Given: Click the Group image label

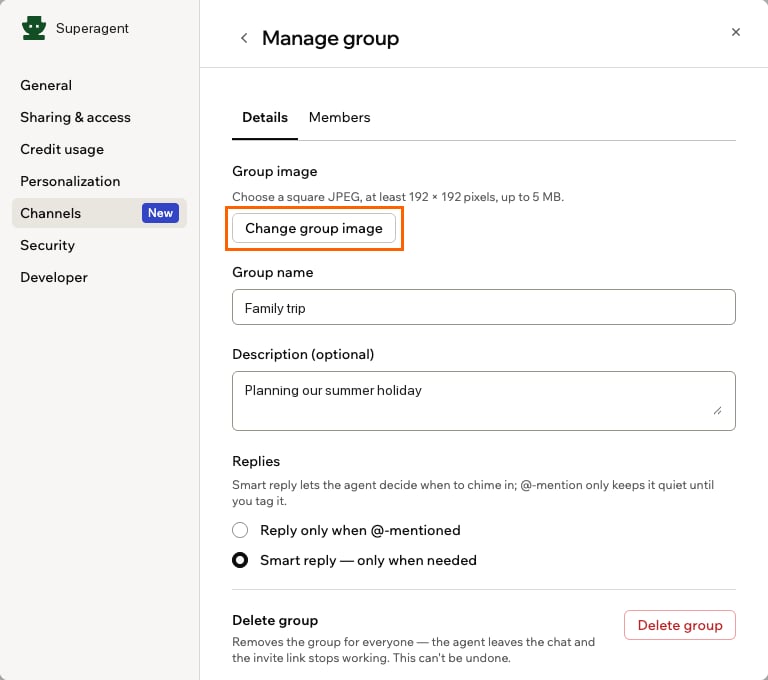Looking at the screenshot, I should [x=275, y=171].
